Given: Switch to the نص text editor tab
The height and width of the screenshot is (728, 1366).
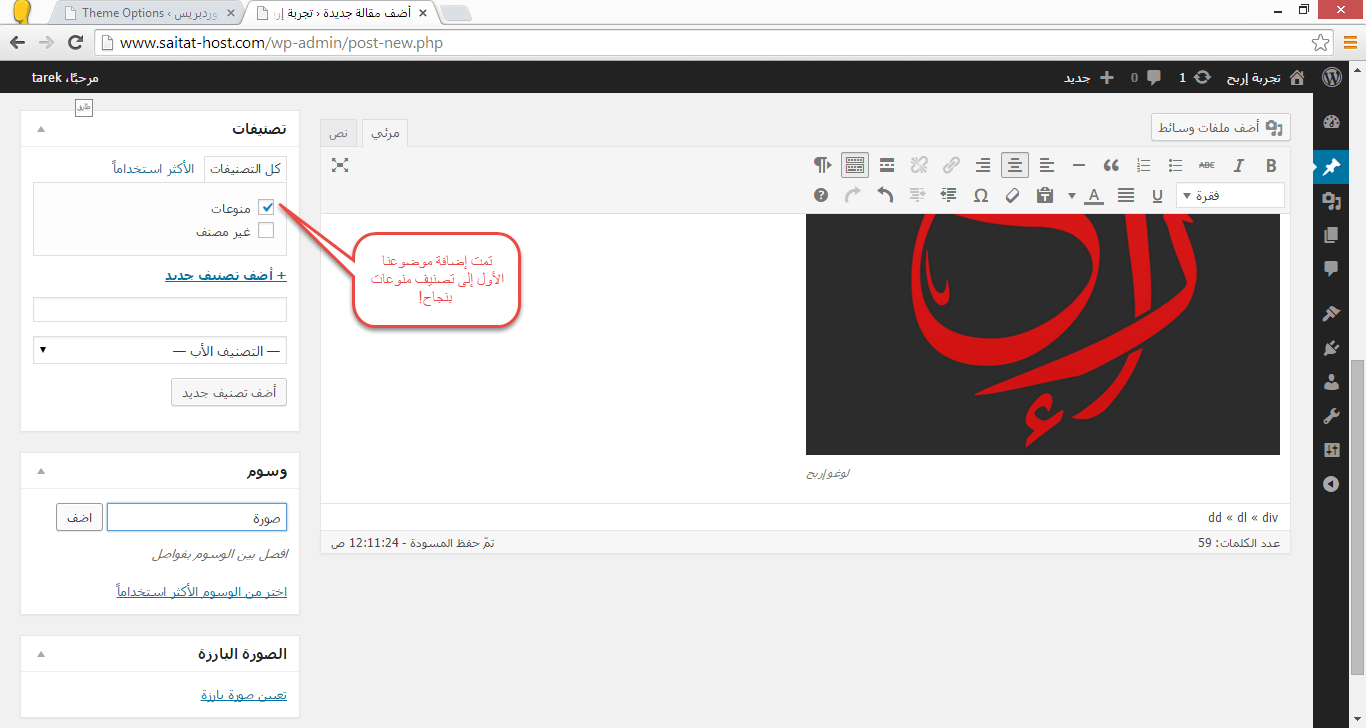Looking at the screenshot, I should click(338, 133).
